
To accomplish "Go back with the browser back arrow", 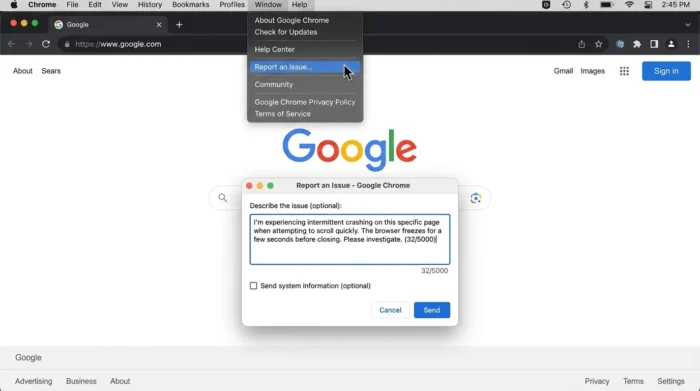I will (x=12, y=44).
